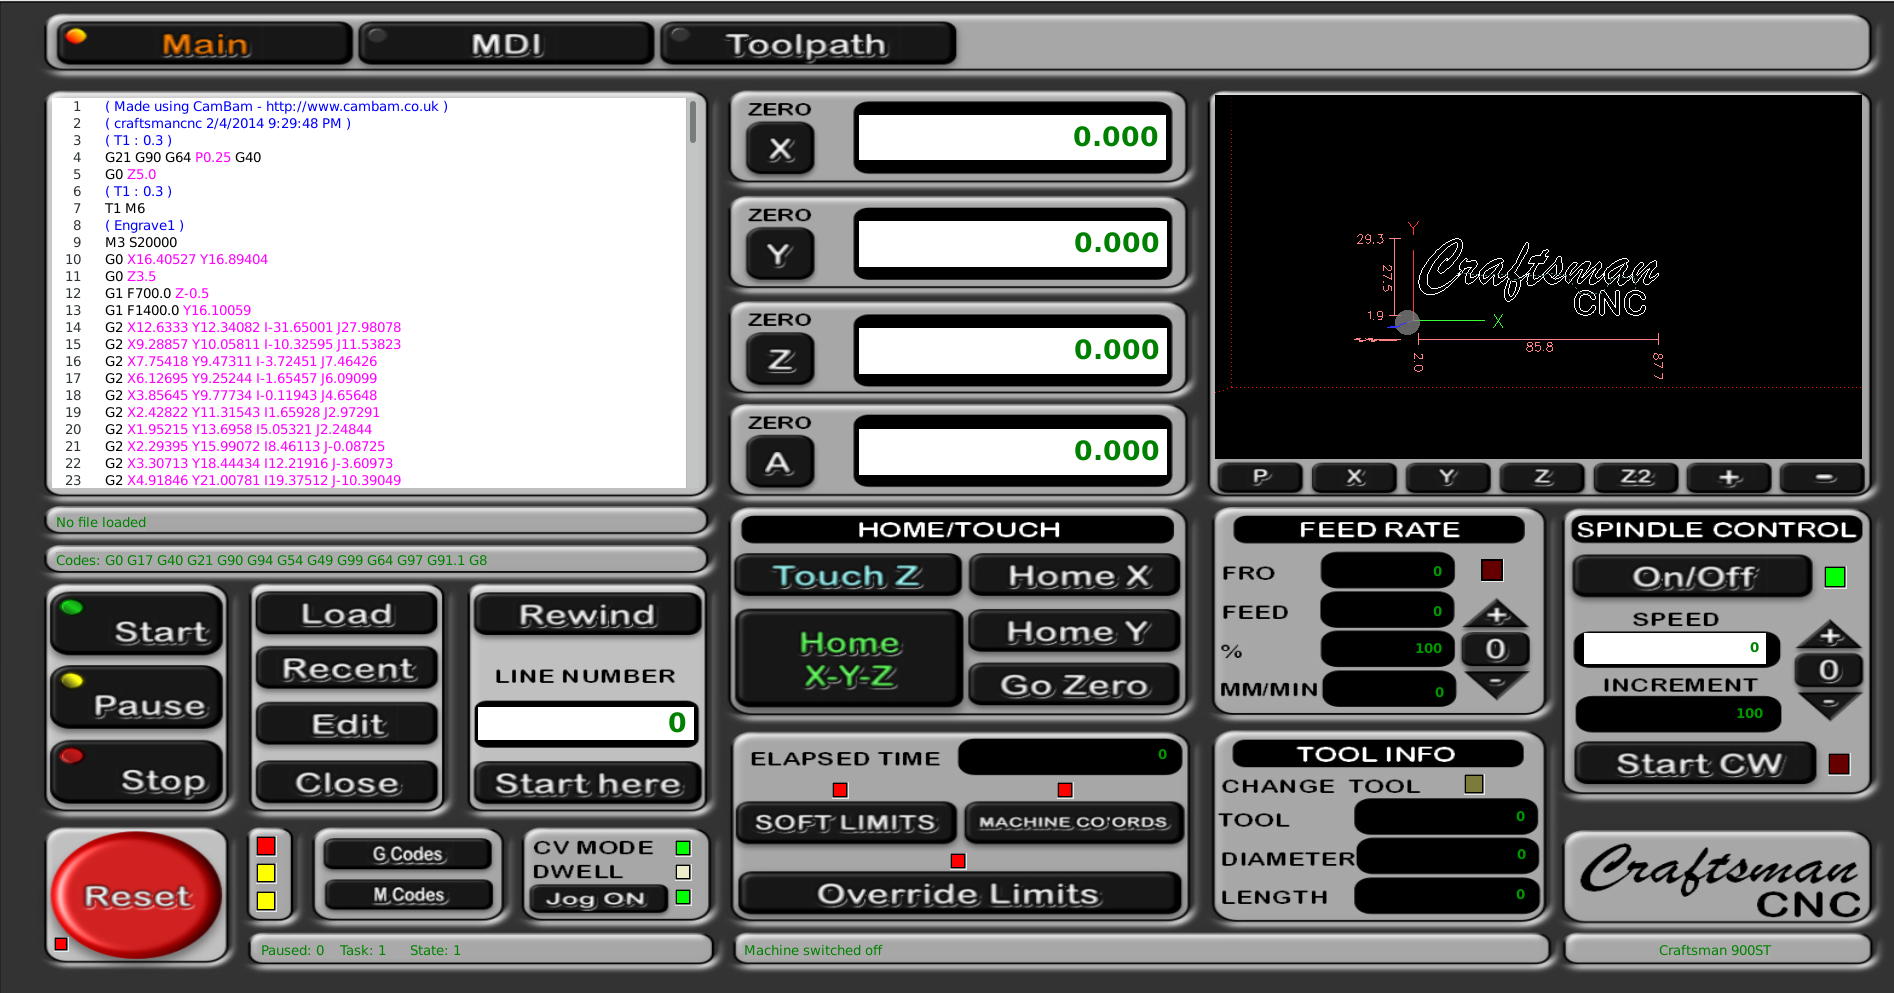Select line 'G21 G90 G64 P0.25 G40'
This screenshot has width=1894, height=993.
[x=183, y=157]
